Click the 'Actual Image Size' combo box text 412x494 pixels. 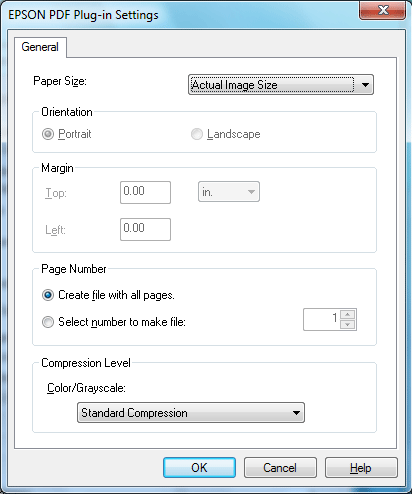click(234, 85)
